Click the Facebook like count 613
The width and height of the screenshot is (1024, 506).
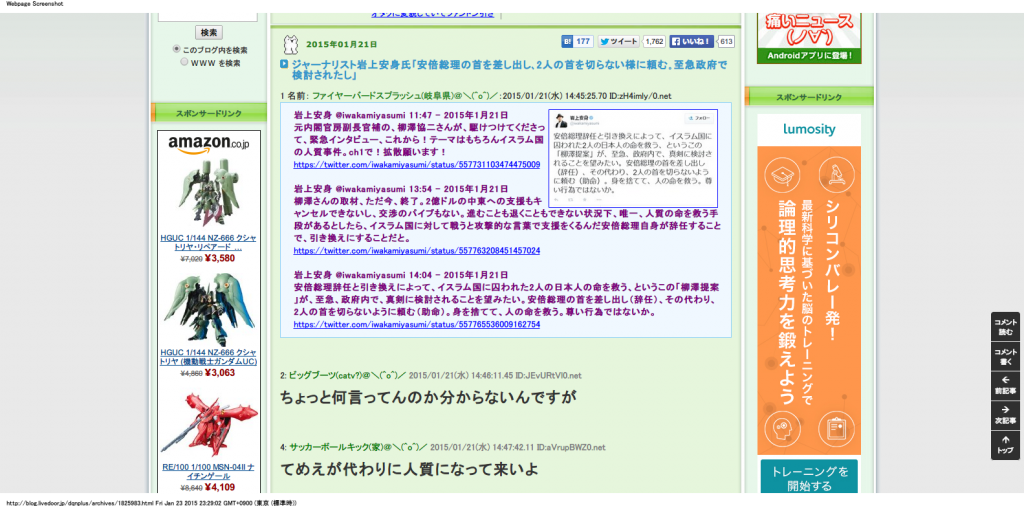[726, 41]
